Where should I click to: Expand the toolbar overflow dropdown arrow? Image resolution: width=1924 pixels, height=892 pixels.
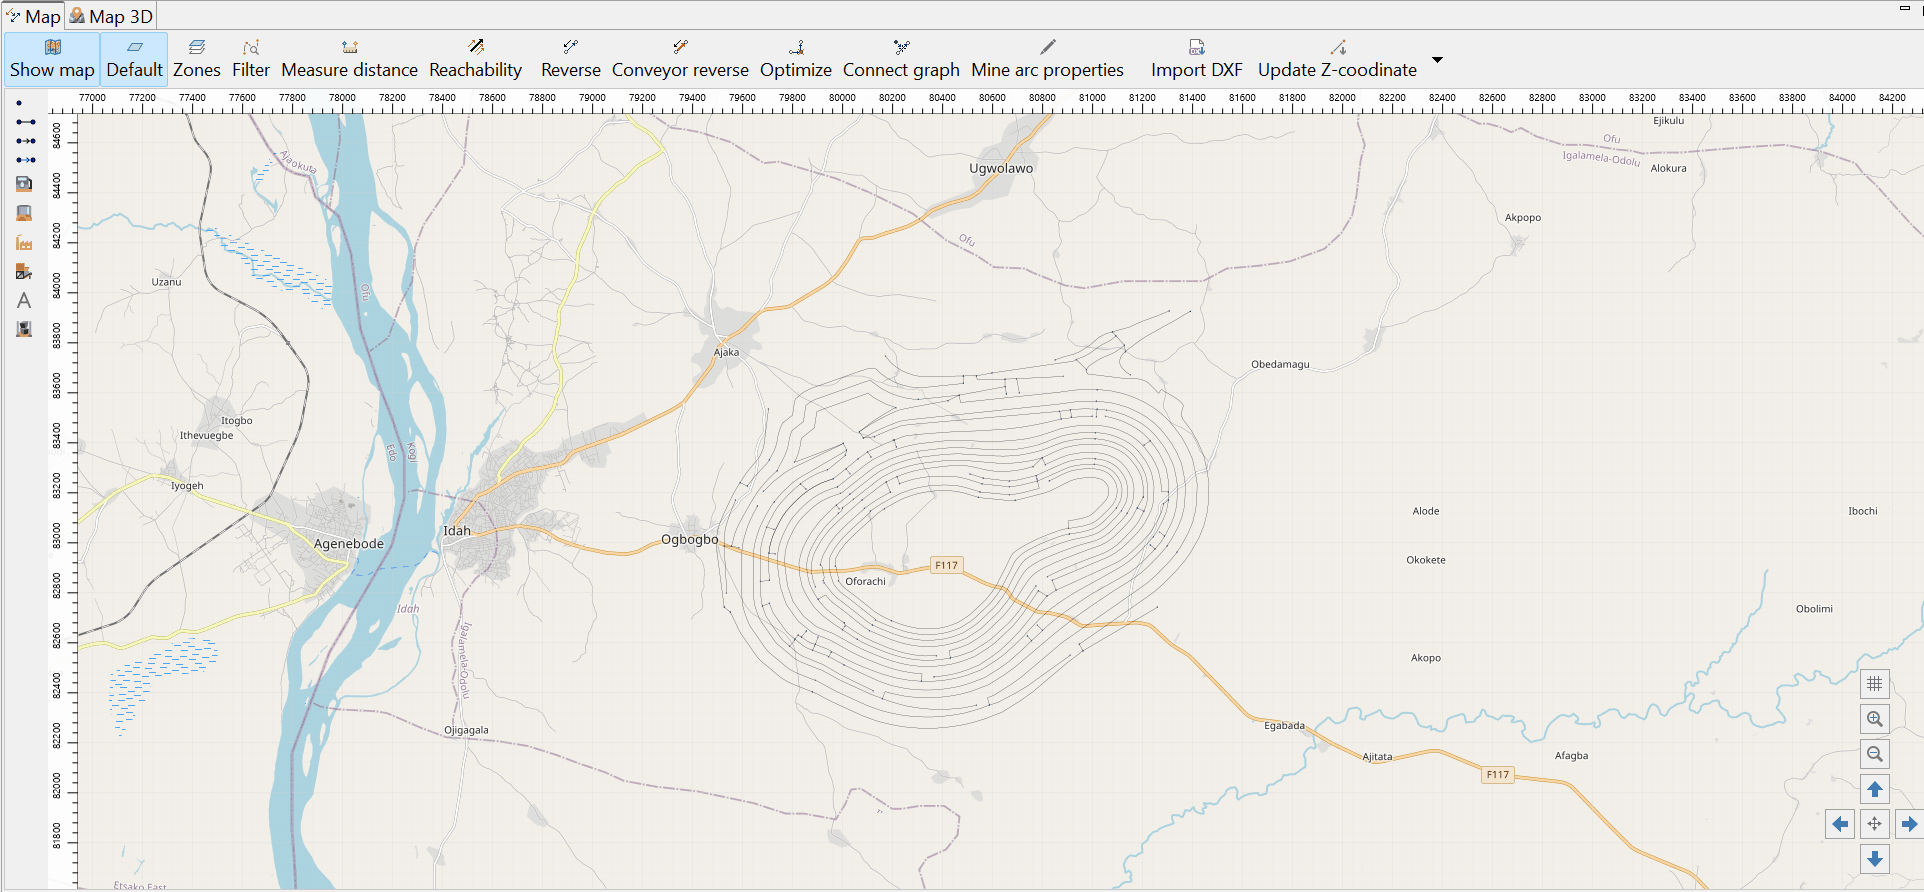[x=1437, y=60]
